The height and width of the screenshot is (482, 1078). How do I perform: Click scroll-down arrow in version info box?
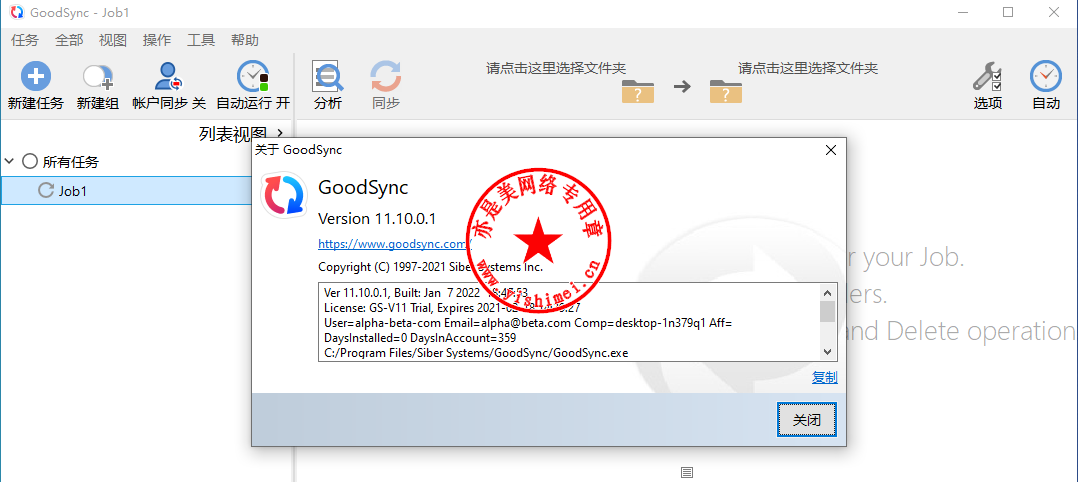(x=828, y=351)
